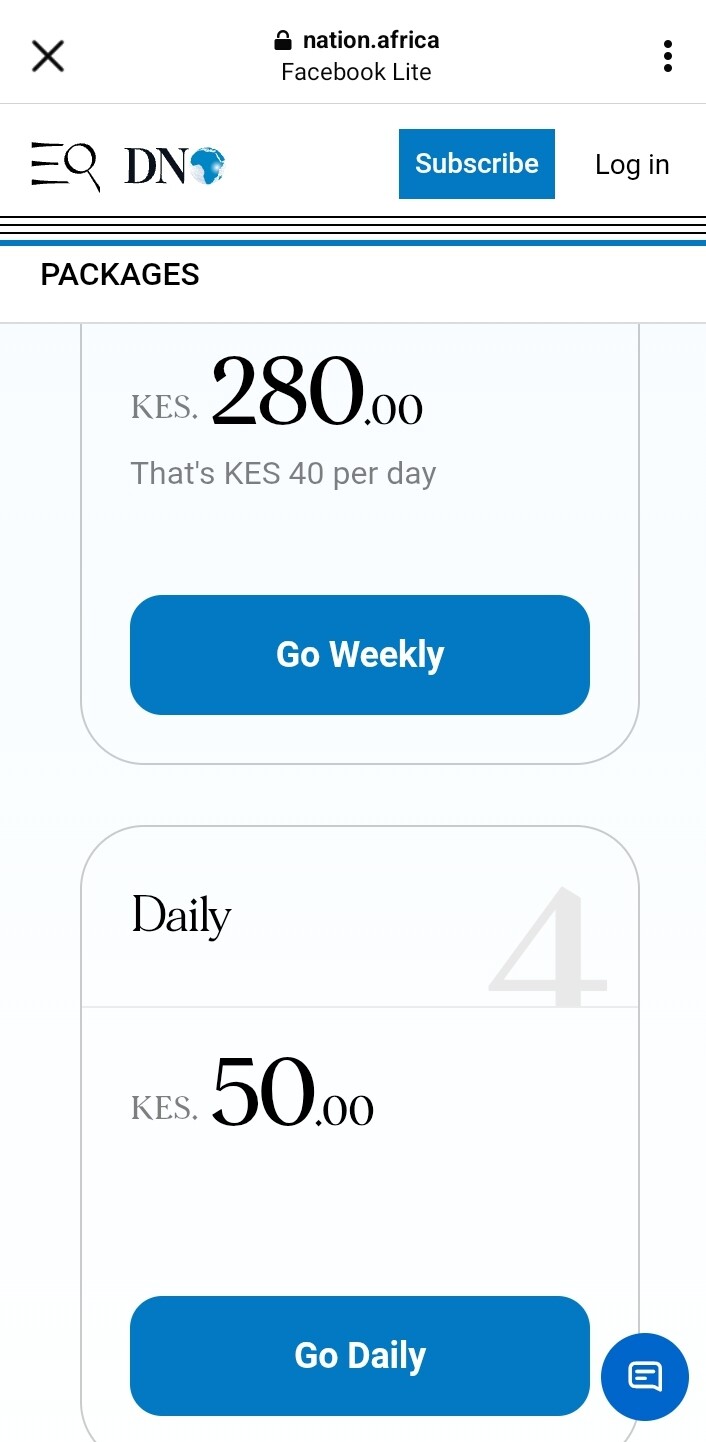Viewport: 706px width, 1442px height.
Task: Click the Log in link
Action: point(632,165)
